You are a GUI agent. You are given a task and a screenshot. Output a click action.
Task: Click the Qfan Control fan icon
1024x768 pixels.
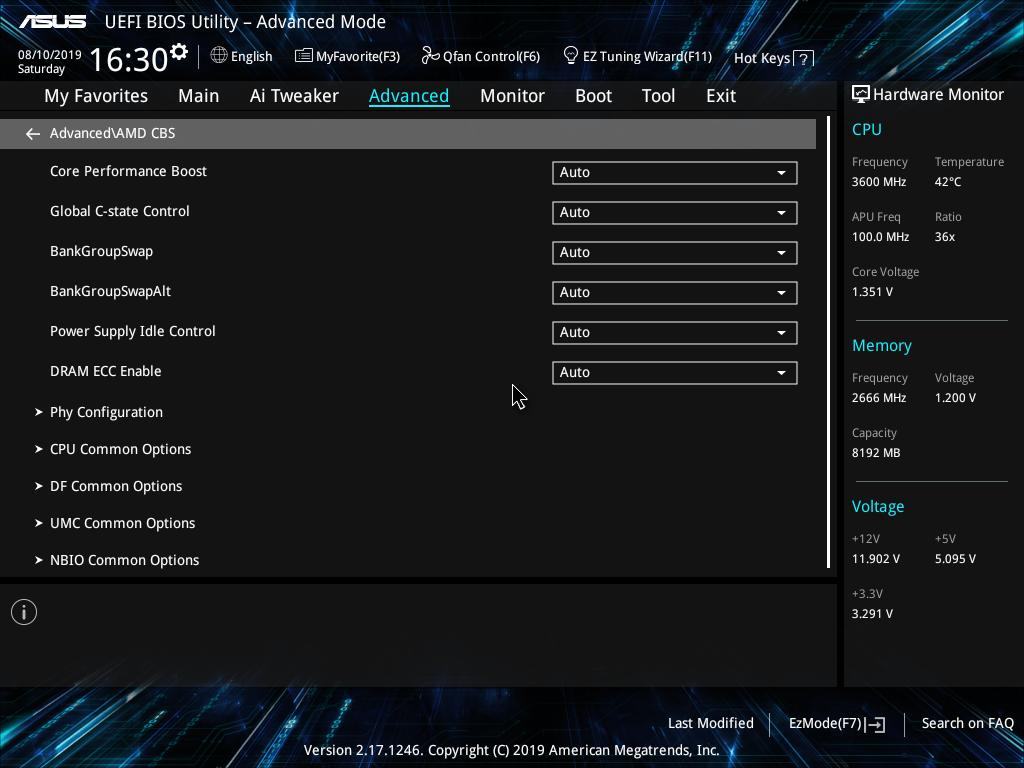(x=430, y=56)
